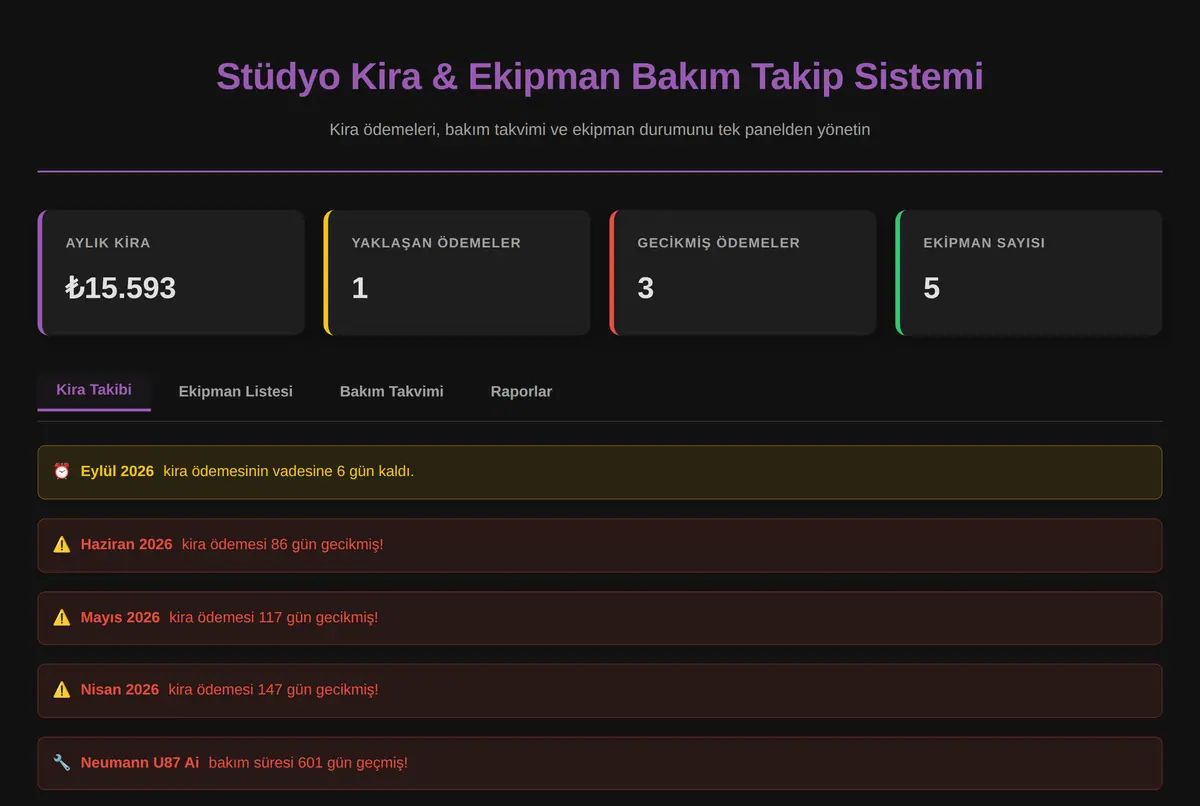Select the Aylık Kira stat card
The width and height of the screenshot is (1200, 806).
(171, 272)
